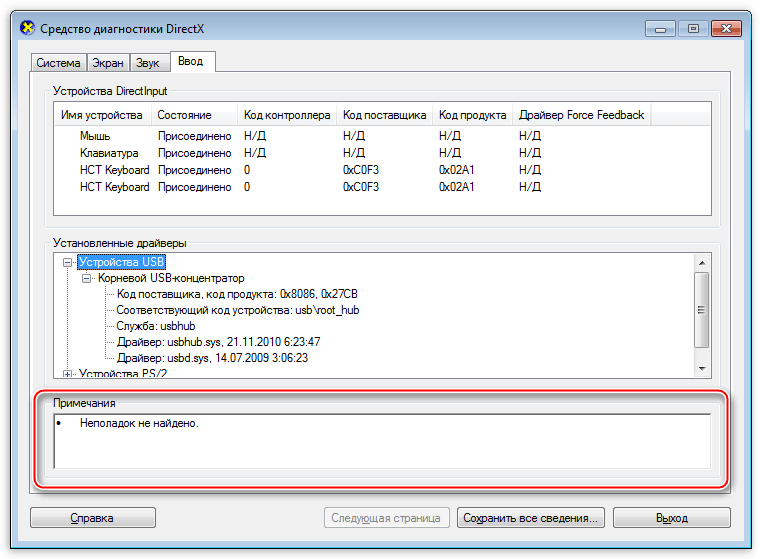Screen dimensions: 762x559
Task: Expand the Устройства PS/2 node
Action: pos(68,374)
